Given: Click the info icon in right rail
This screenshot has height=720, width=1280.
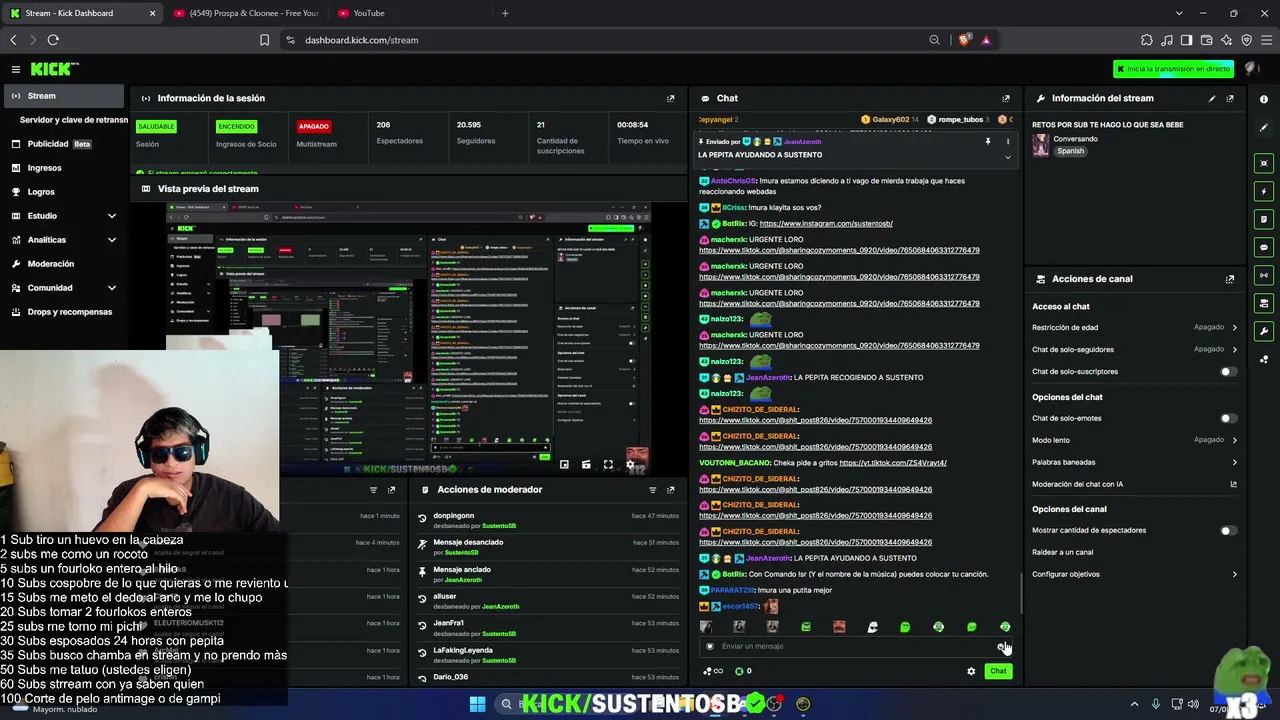Looking at the screenshot, I should (1264, 98).
